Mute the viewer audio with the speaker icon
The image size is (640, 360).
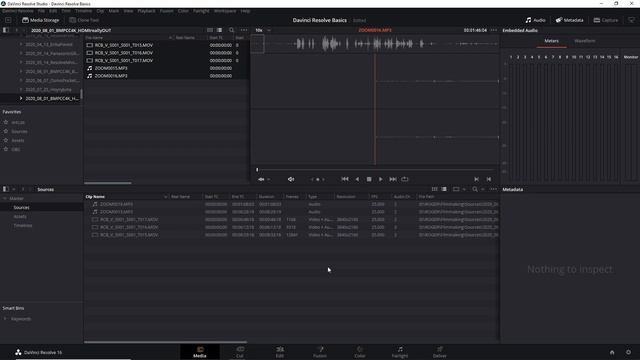coord(291,179)
